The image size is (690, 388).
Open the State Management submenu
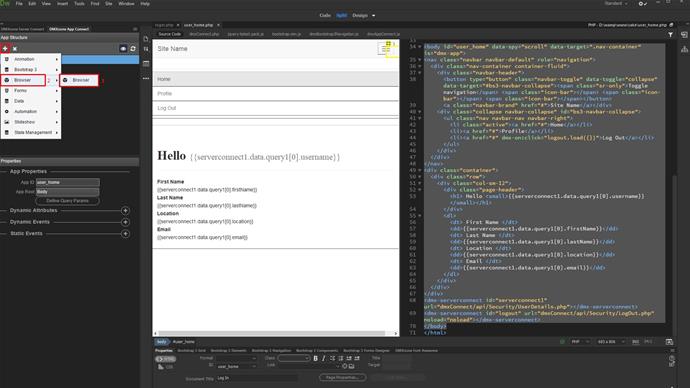pyautogui.click(x=31, y=132)
